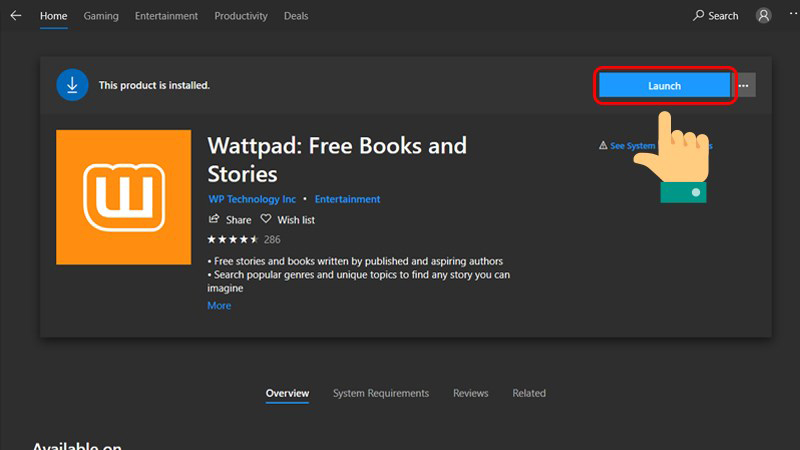Open the Entertainment tab

pyautogui.click(x=166, y=16)
